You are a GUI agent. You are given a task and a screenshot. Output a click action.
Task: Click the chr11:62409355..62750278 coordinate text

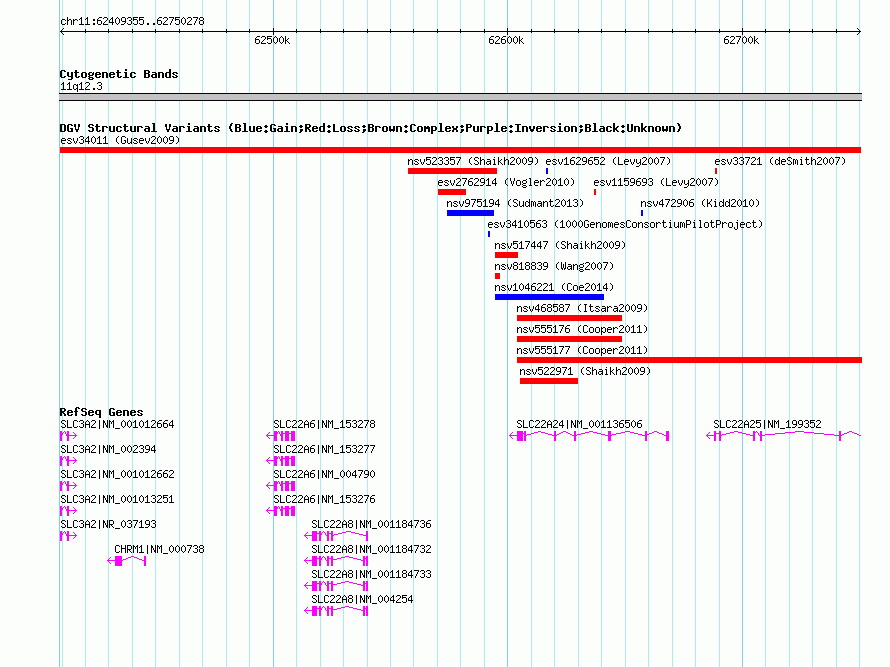(x=132, y=21)
